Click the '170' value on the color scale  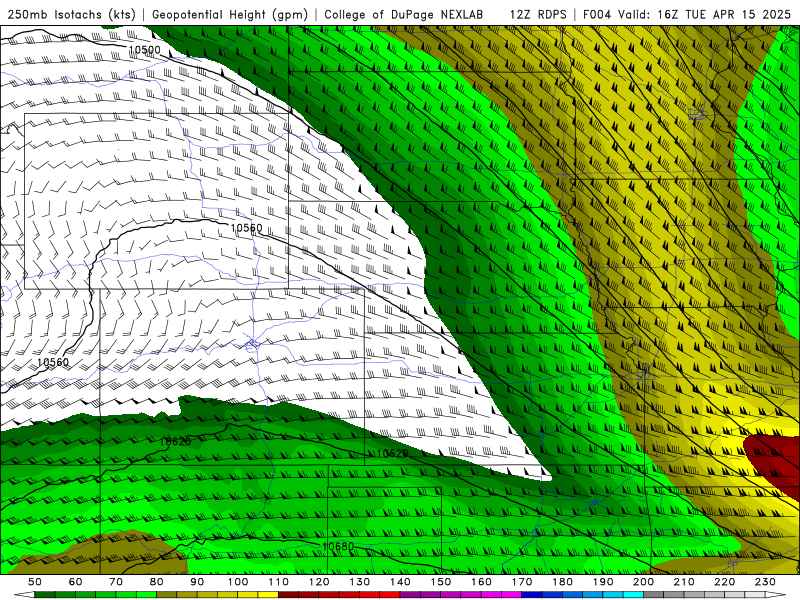coord(522,582)
